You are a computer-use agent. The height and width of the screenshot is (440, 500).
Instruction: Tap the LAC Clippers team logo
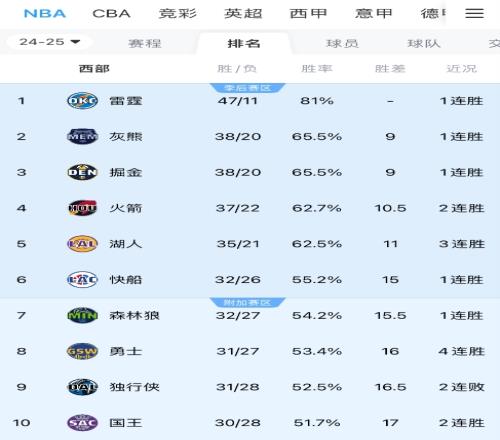pos(82,280)
